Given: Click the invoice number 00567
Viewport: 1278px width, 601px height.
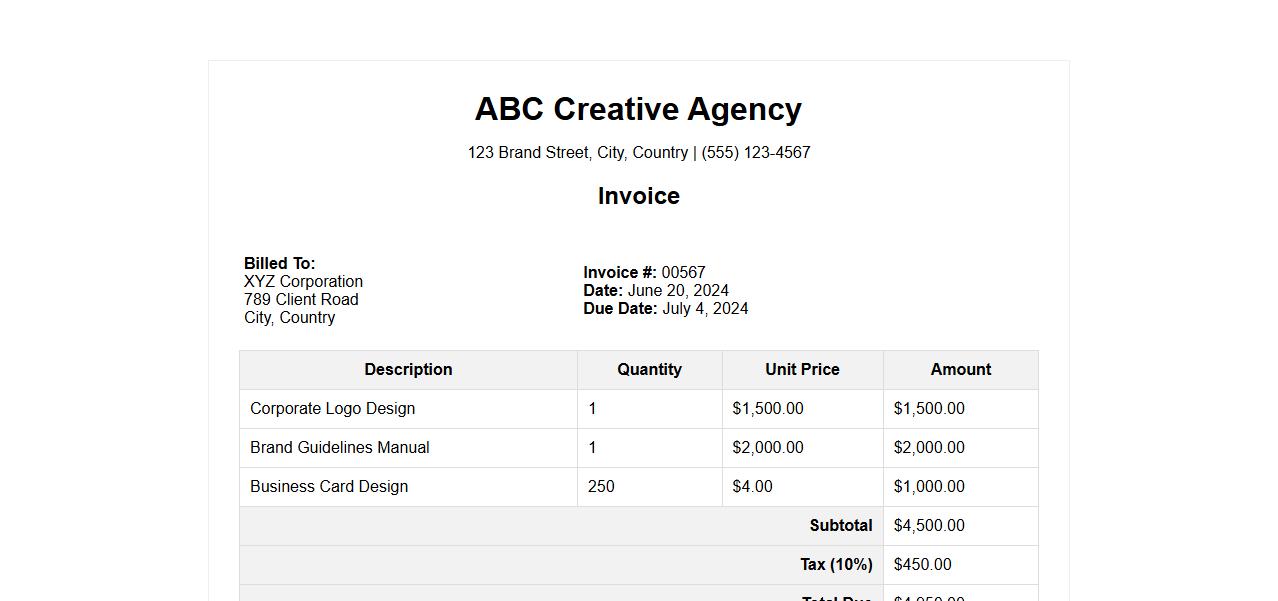Looking at the screenshot, I should click(683, 273).
